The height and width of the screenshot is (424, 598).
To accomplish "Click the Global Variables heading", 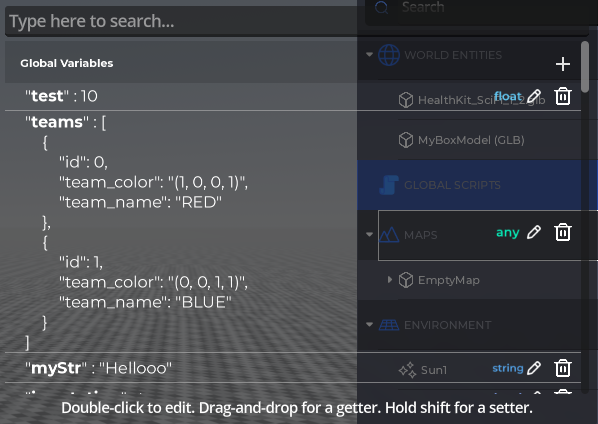I will [x=67, y=63].
